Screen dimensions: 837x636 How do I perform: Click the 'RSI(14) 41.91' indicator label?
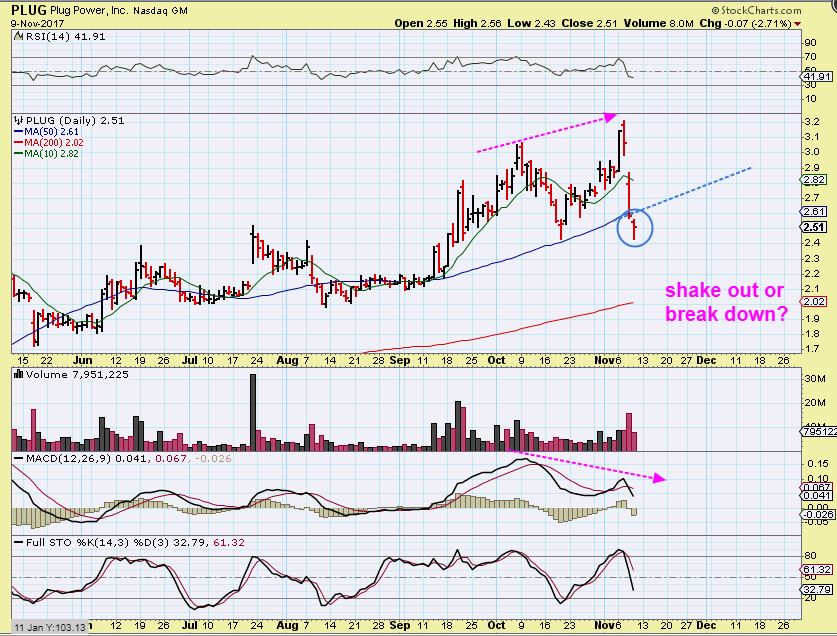coord(65,36)
